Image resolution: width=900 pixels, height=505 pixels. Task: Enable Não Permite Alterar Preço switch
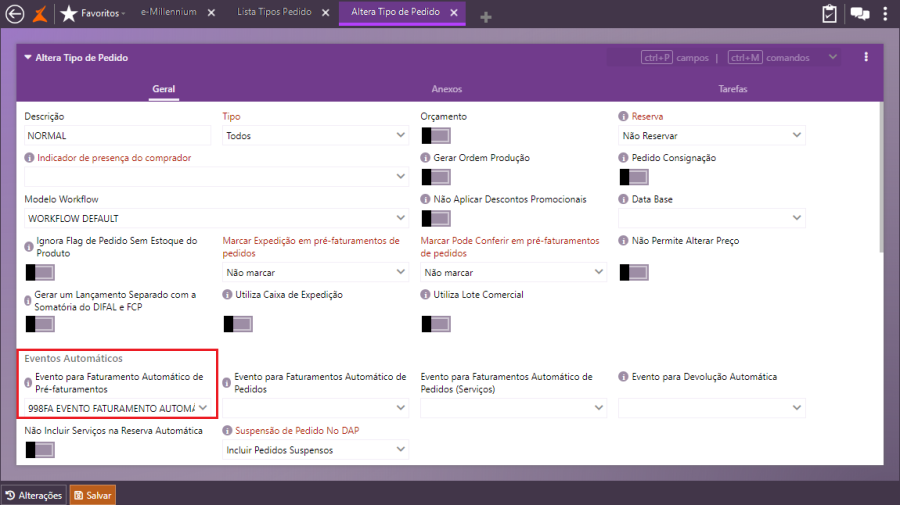(x=634, y=272)
